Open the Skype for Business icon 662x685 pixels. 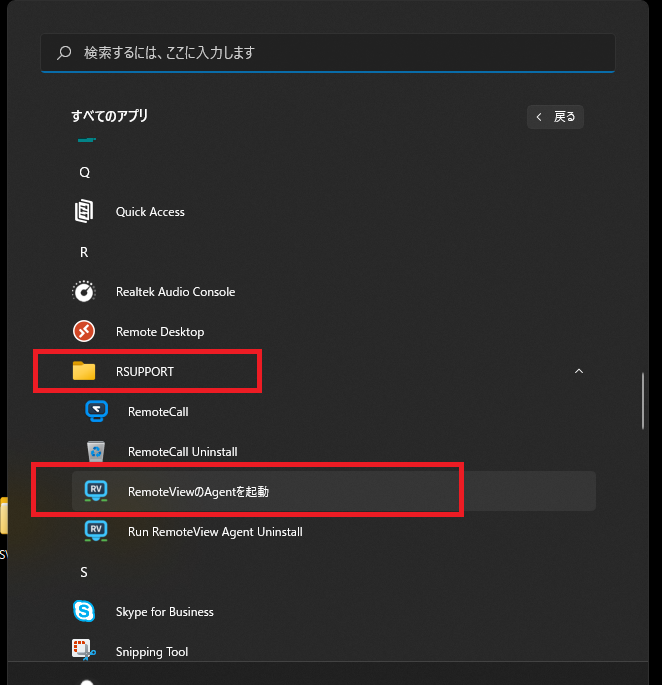click(x=83, y=611)
